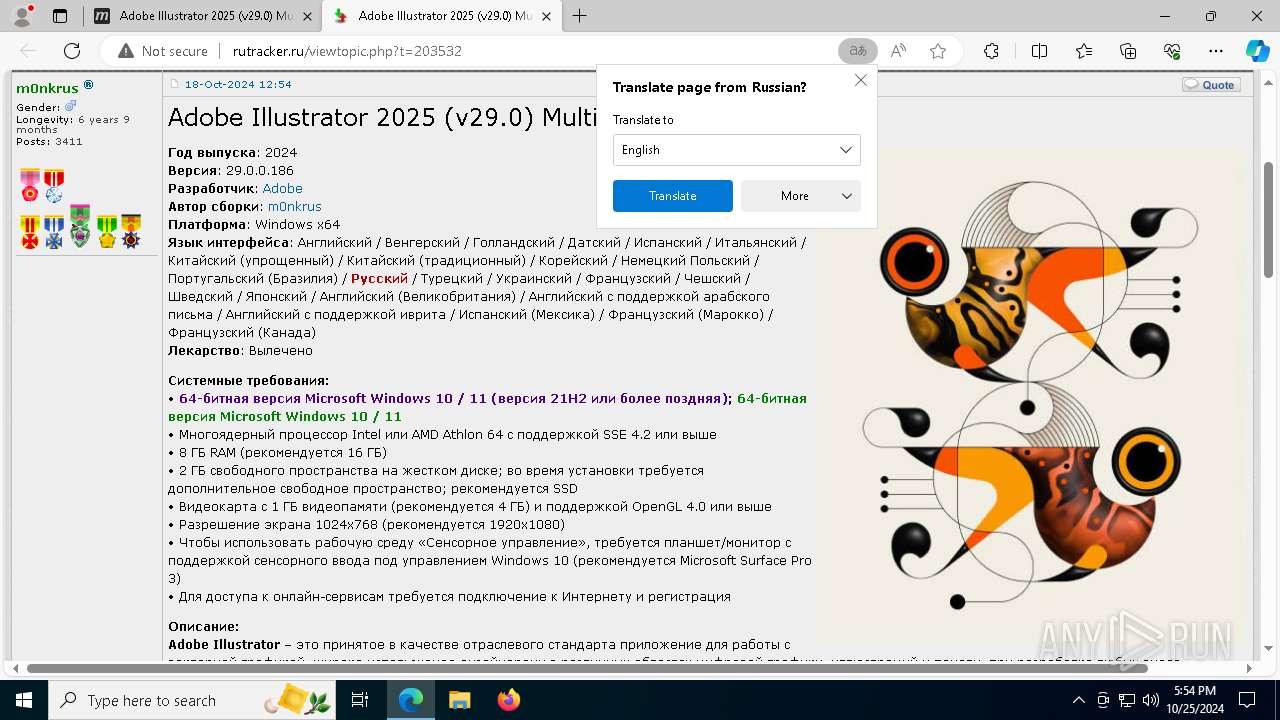
Task: Expand the More options dropdown
Action: [x=801, y=196]
